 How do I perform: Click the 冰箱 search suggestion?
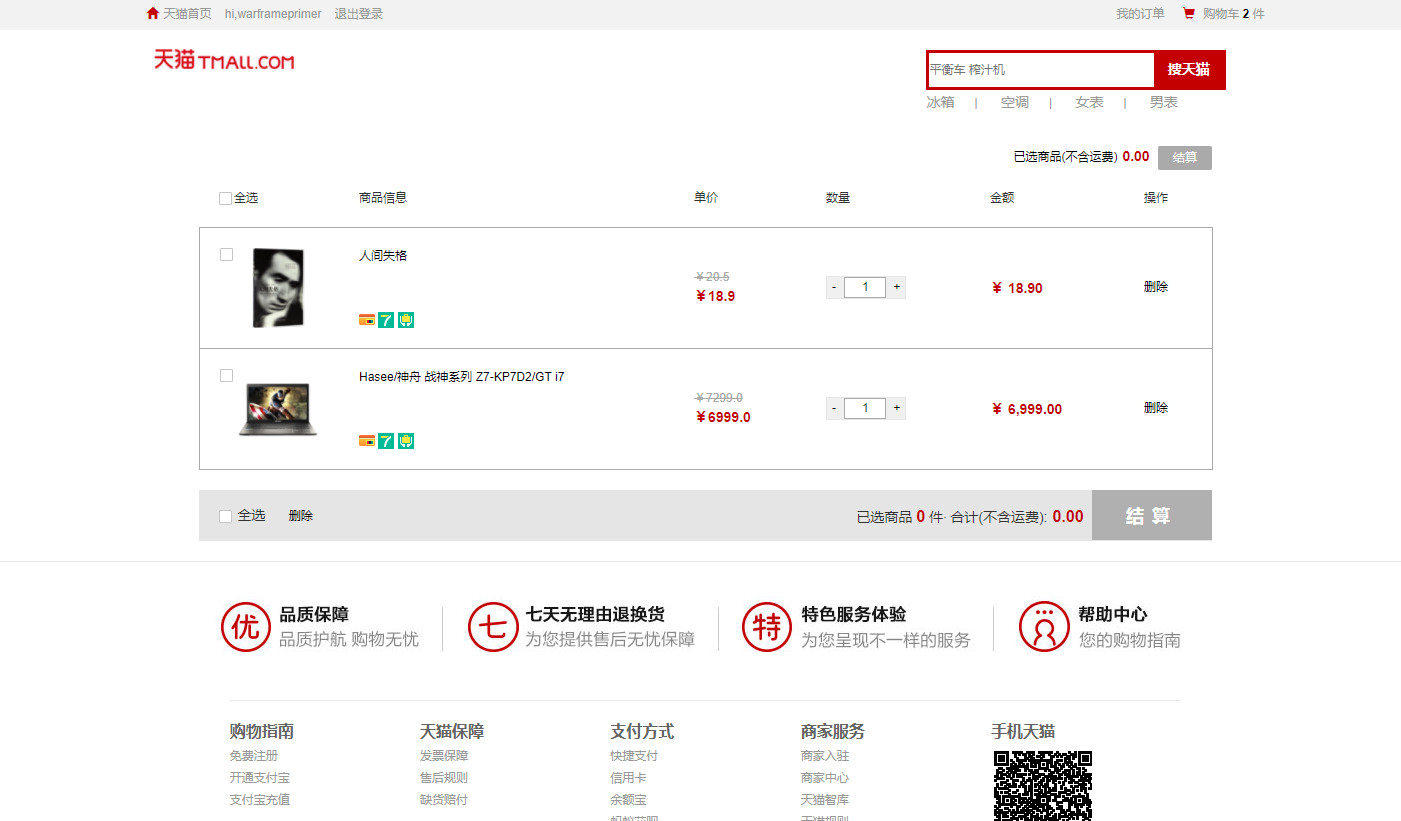940,102
